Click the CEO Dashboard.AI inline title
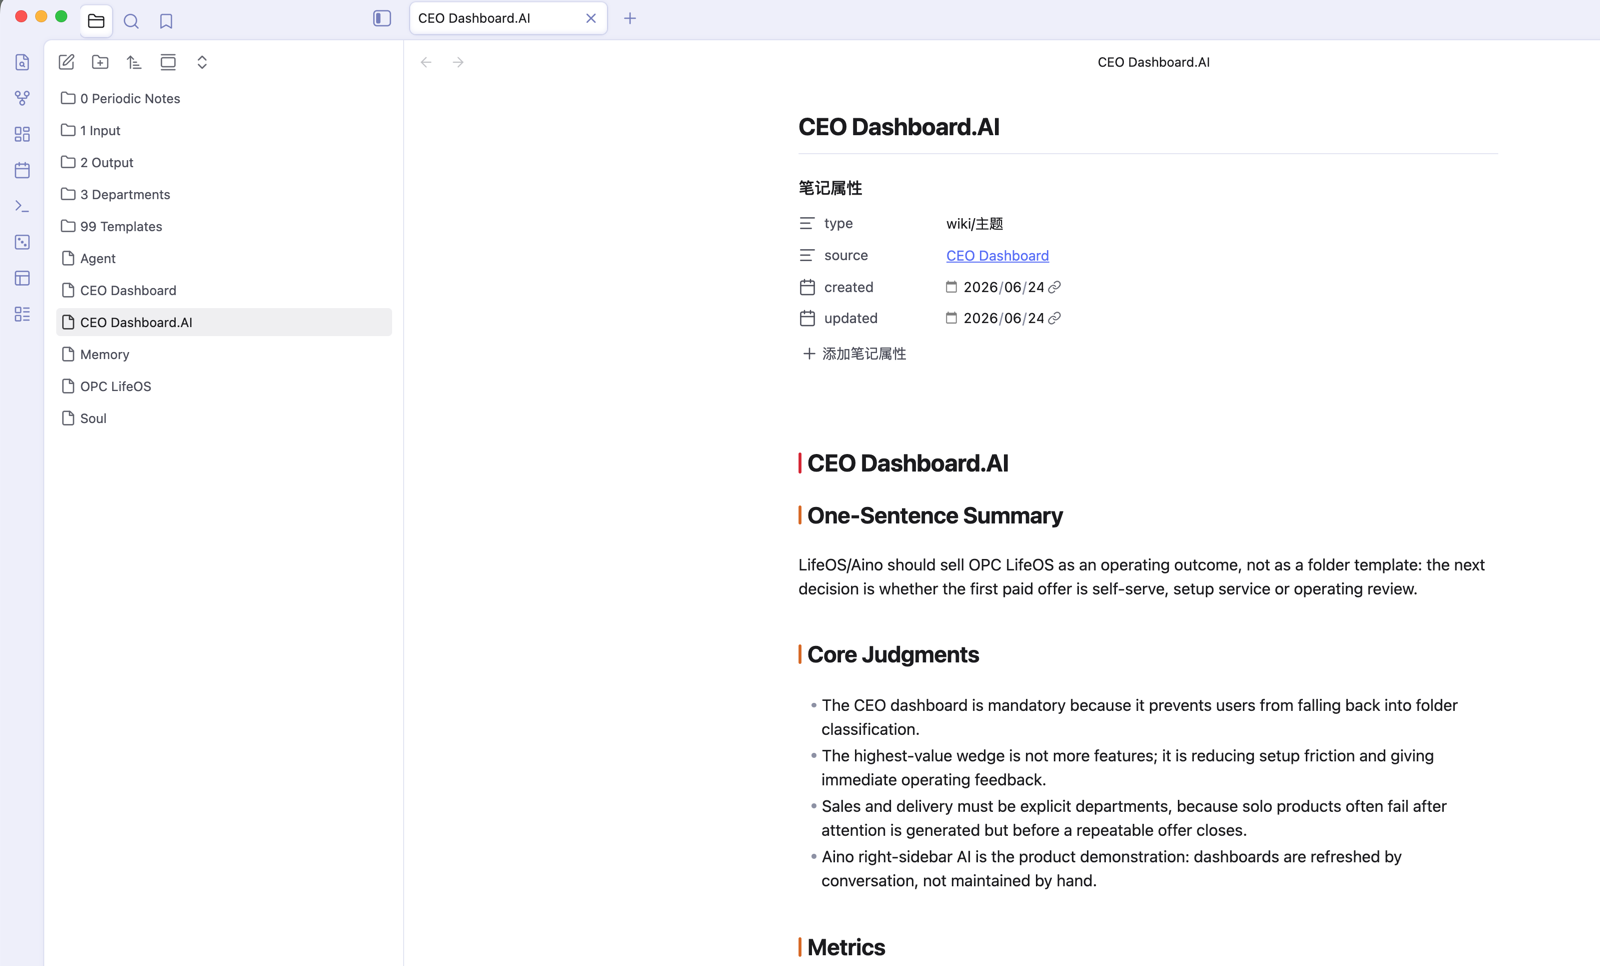1600x966 pixels. 899,127
